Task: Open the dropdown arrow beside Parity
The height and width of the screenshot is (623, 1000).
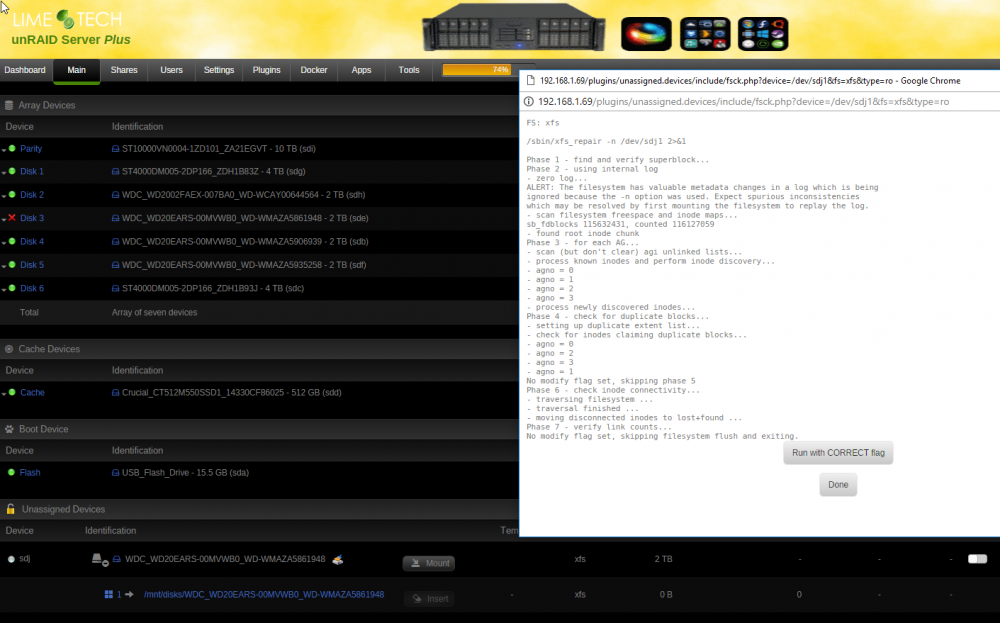Action: point(4,150)
